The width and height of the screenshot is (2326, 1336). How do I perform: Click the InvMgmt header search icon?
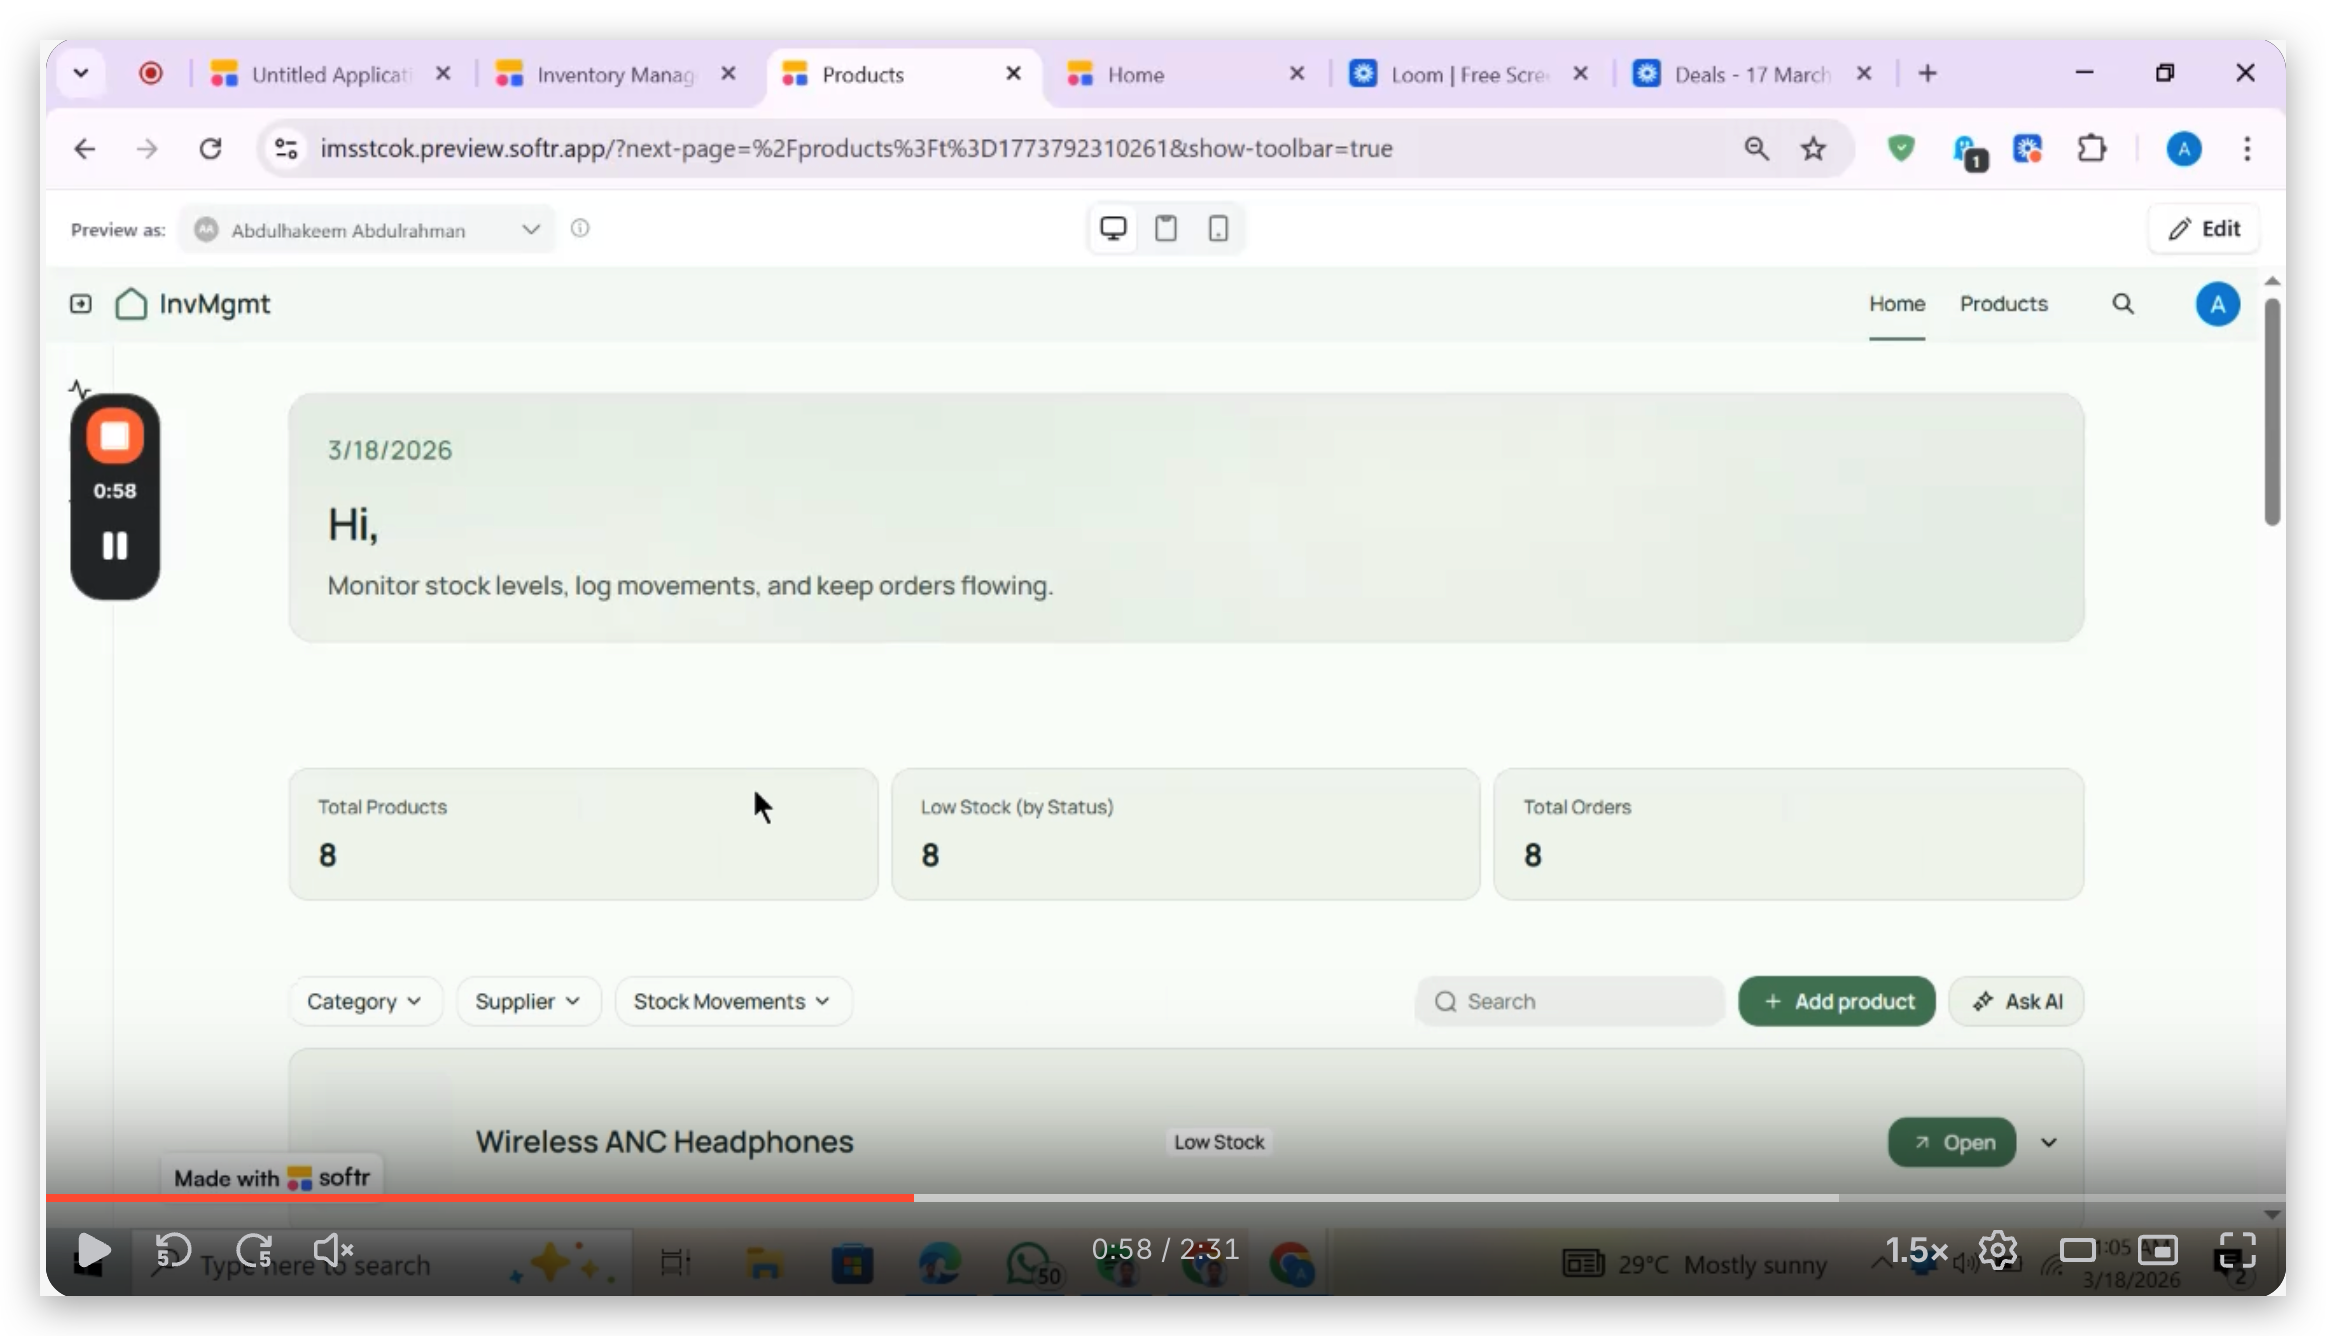pos(2123,304)
